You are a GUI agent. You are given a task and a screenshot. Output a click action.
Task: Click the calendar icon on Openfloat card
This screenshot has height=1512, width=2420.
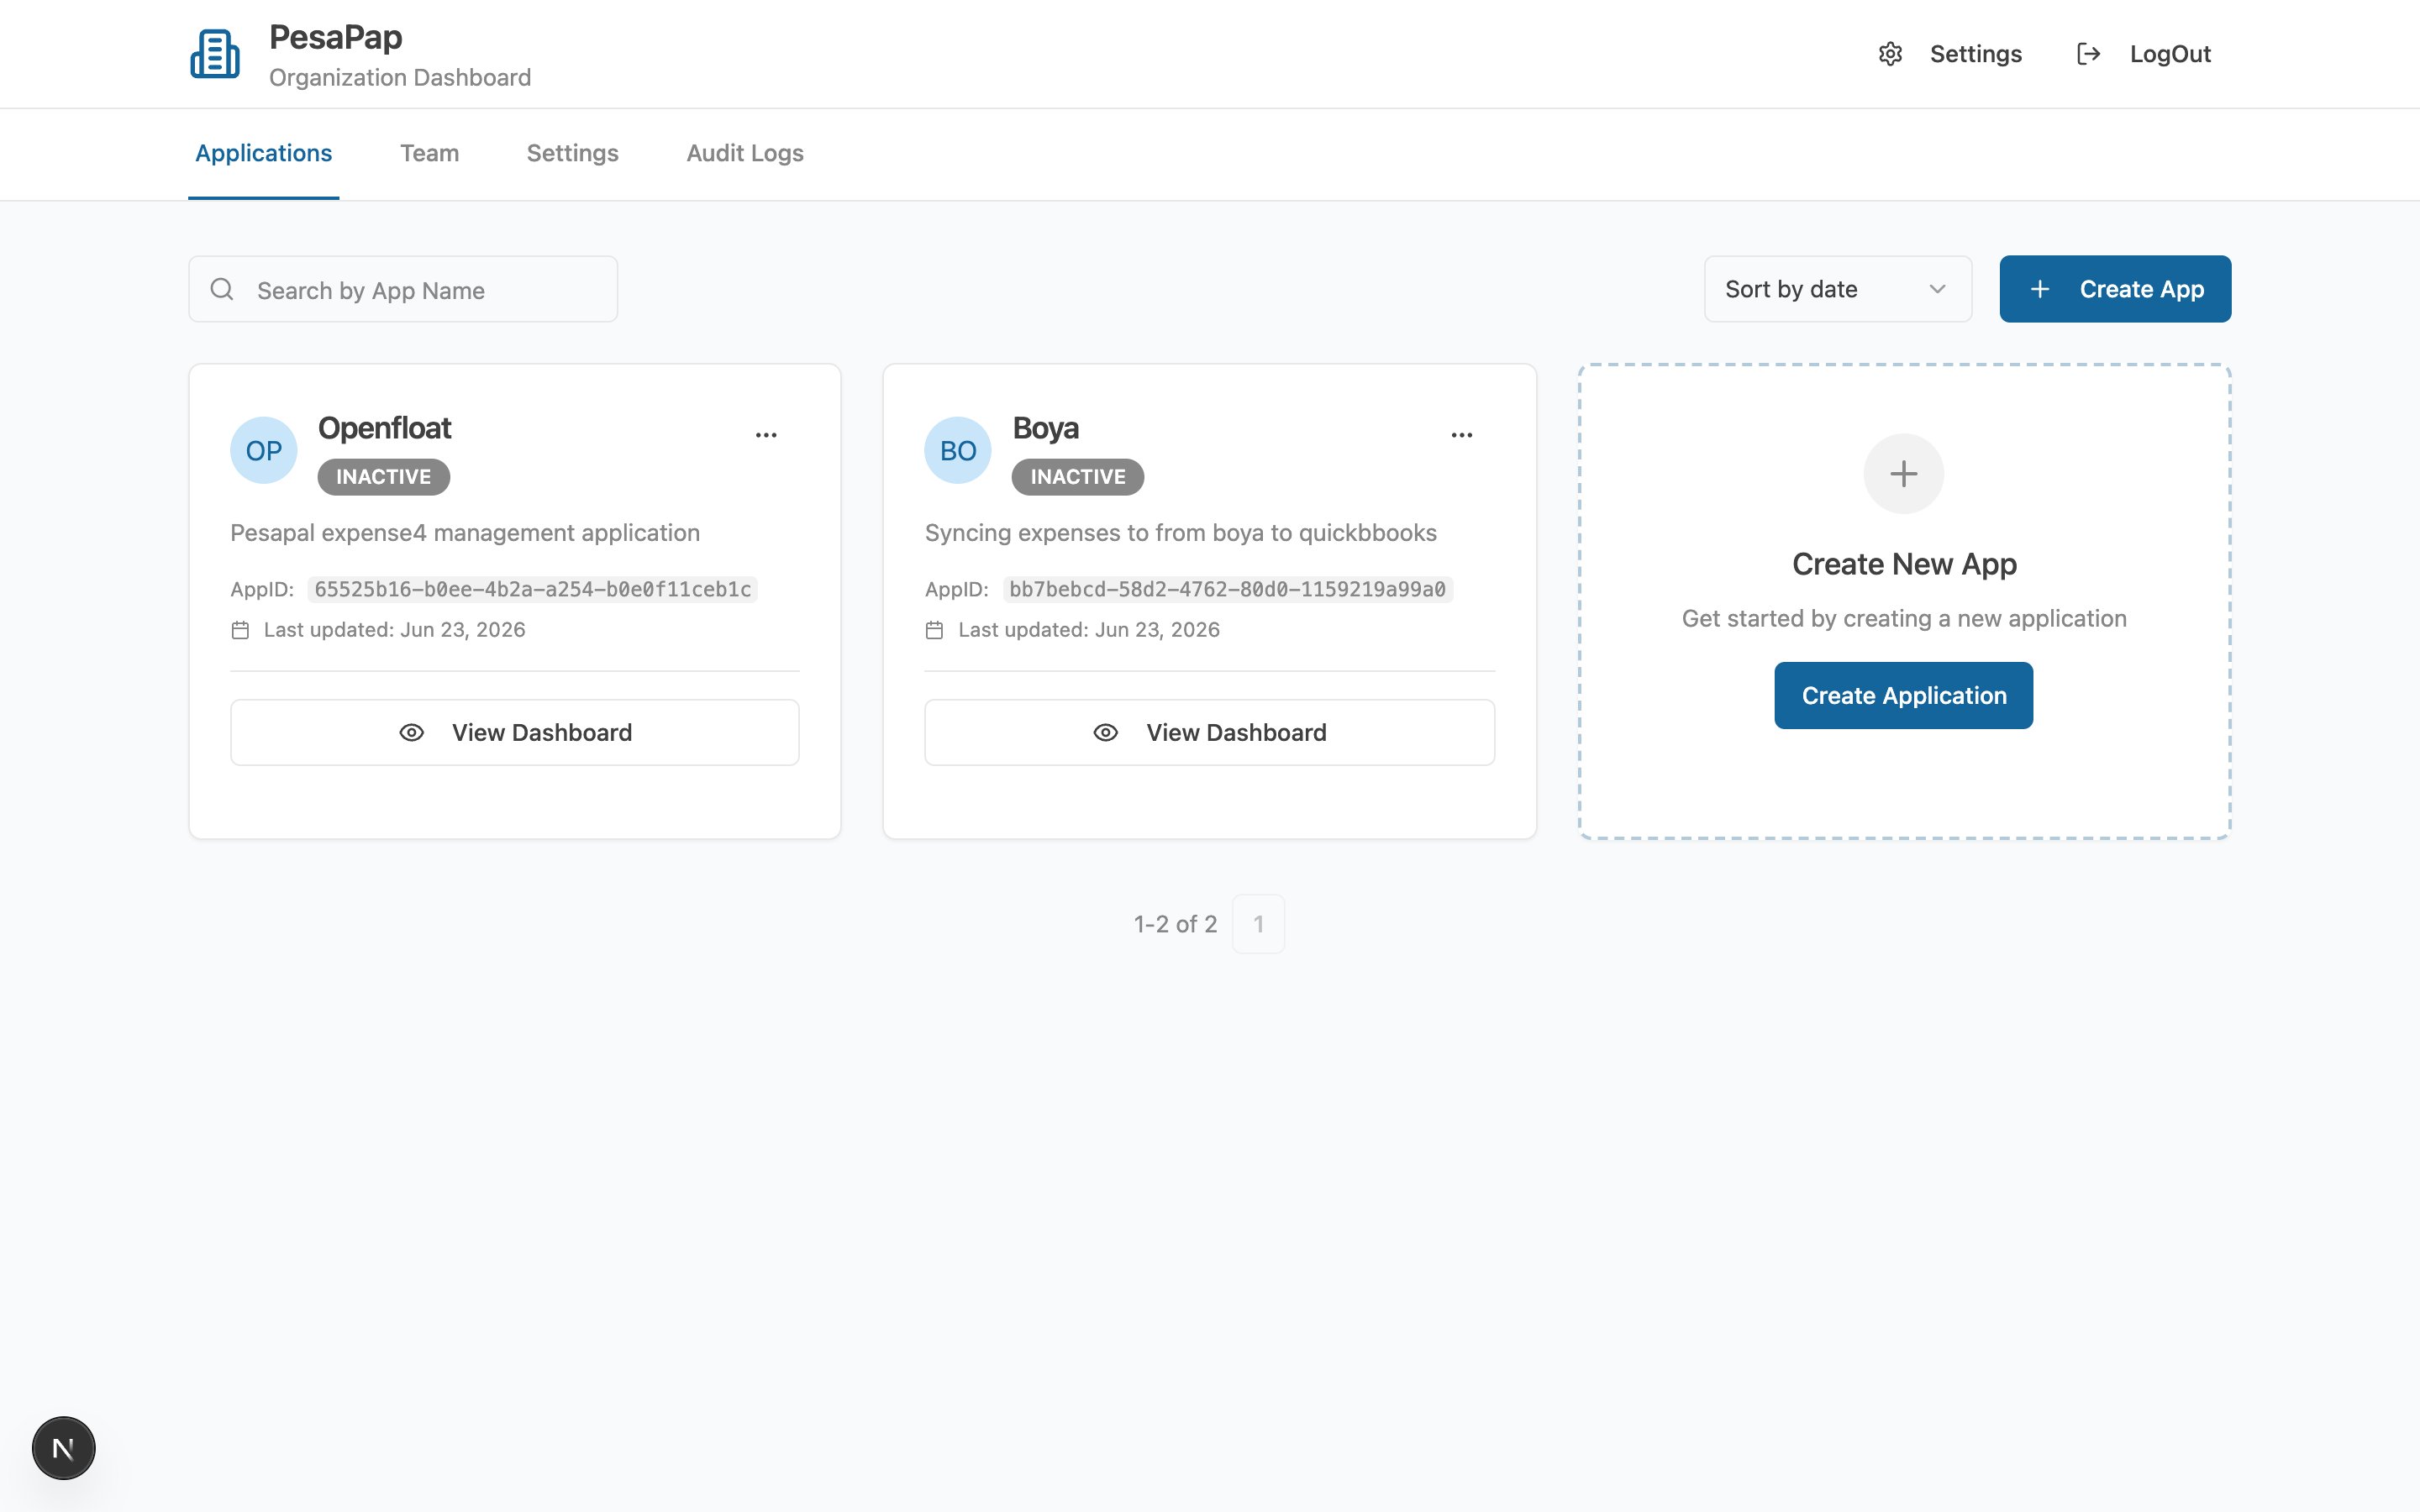coord(240,630)
